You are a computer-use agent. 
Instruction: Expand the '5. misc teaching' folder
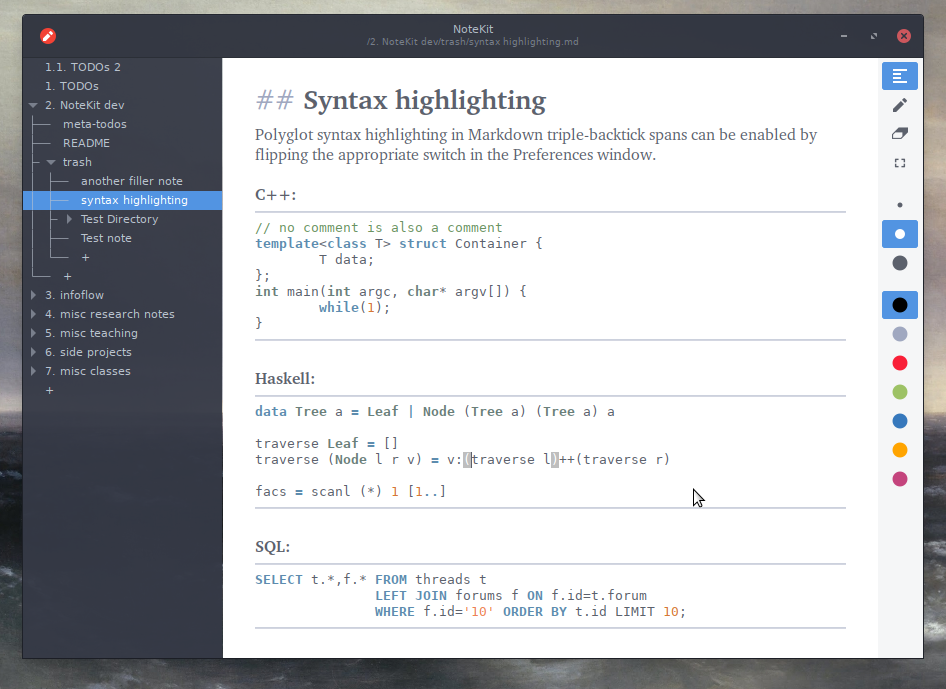(33, 333)
